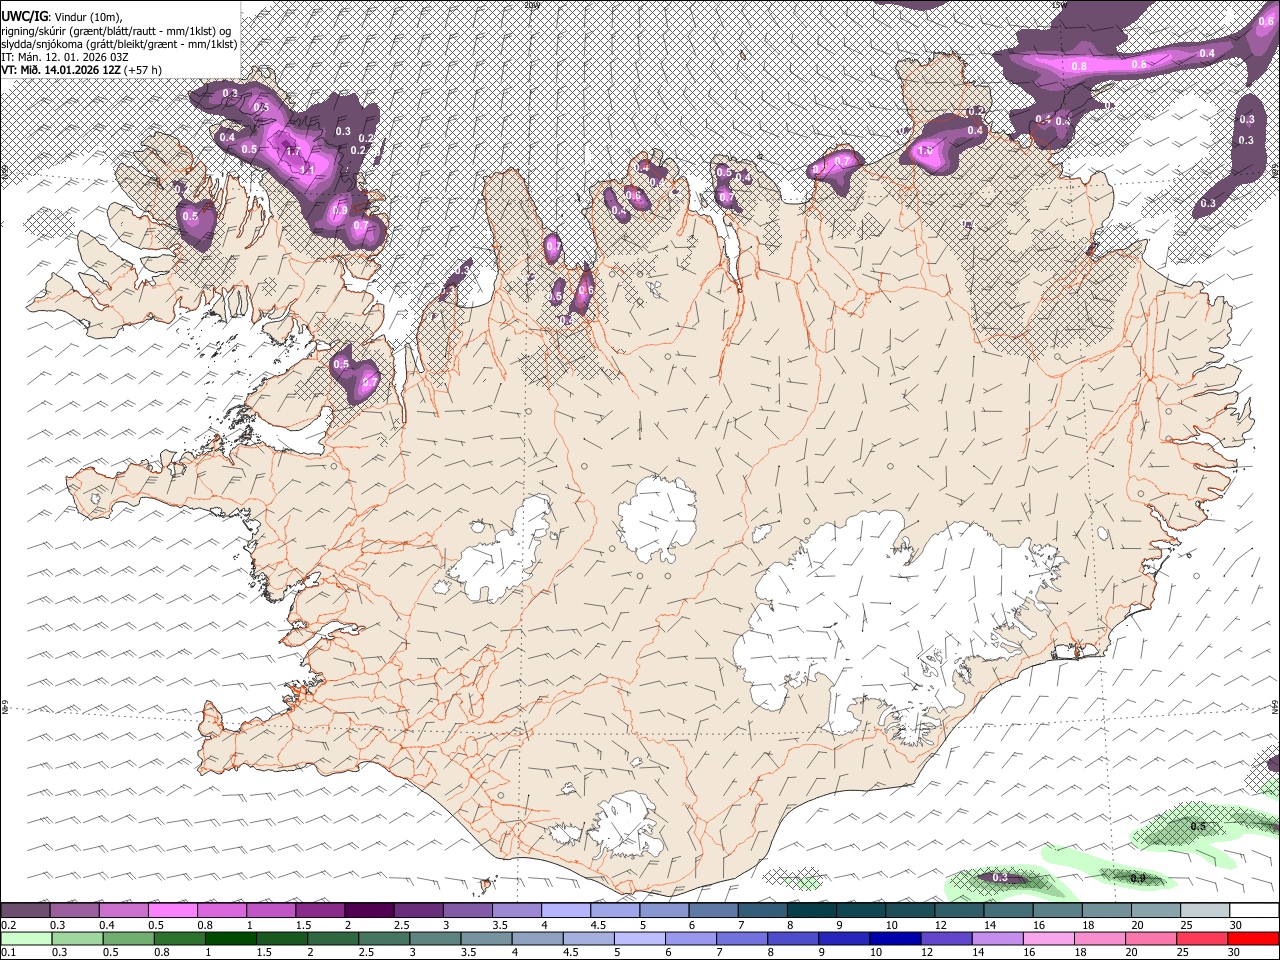Viewport: 1280px width, 960px height.
Task: Select the 'slydda/snjókoma' legend line
Action: (119, 44)
